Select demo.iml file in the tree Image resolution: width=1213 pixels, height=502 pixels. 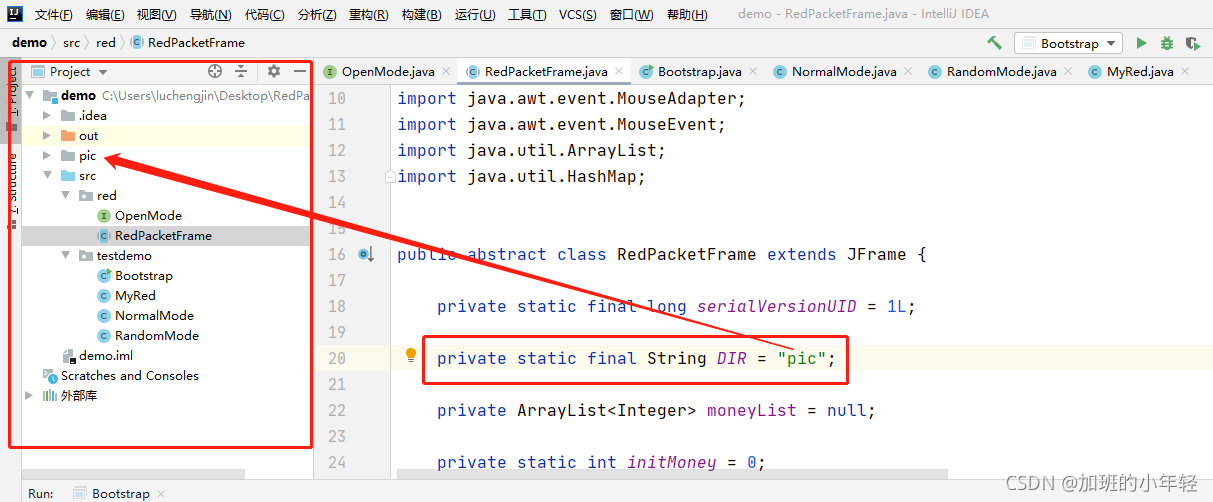[97, 356]
